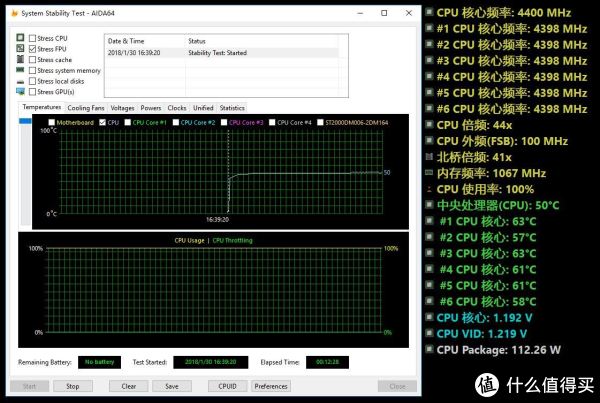Enable the Stress GPU(s) checkbox

tap(33, 92)
